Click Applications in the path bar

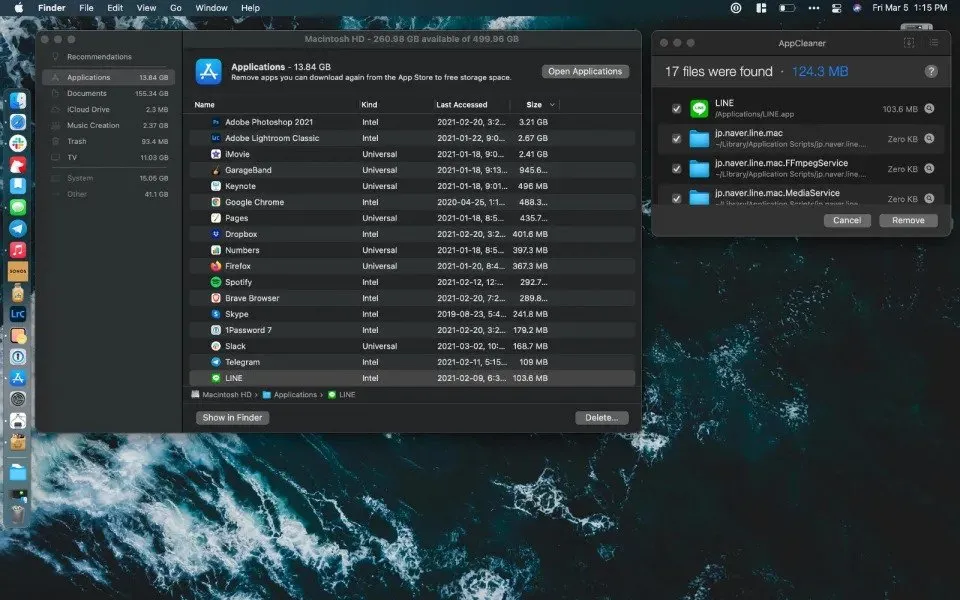coord(295,395)
